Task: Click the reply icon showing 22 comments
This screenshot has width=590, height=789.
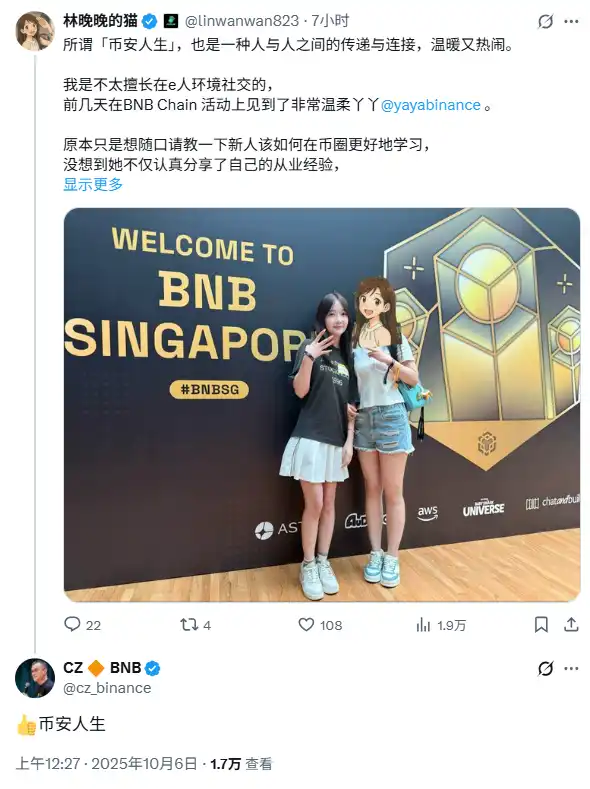Action: 72,624
